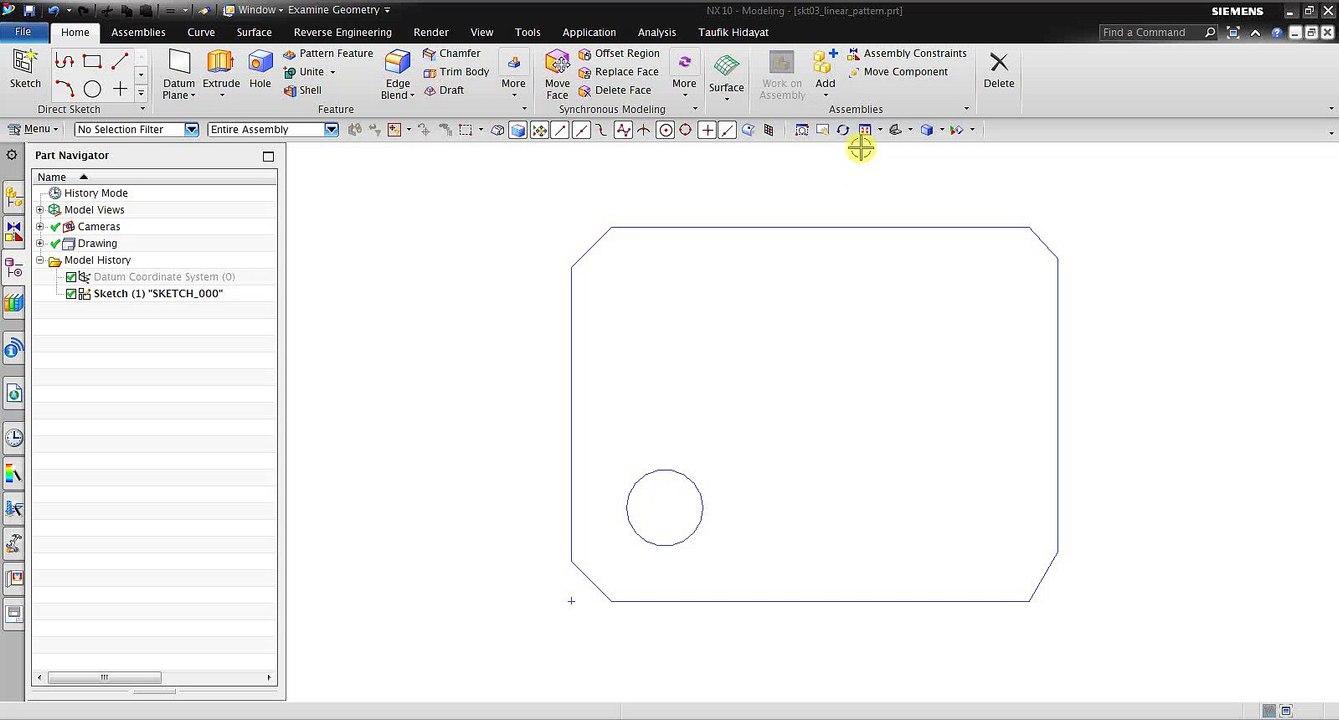The image size is (1339, 720).
Task: Collapse the Model History node
Action: tap(40, 261)
